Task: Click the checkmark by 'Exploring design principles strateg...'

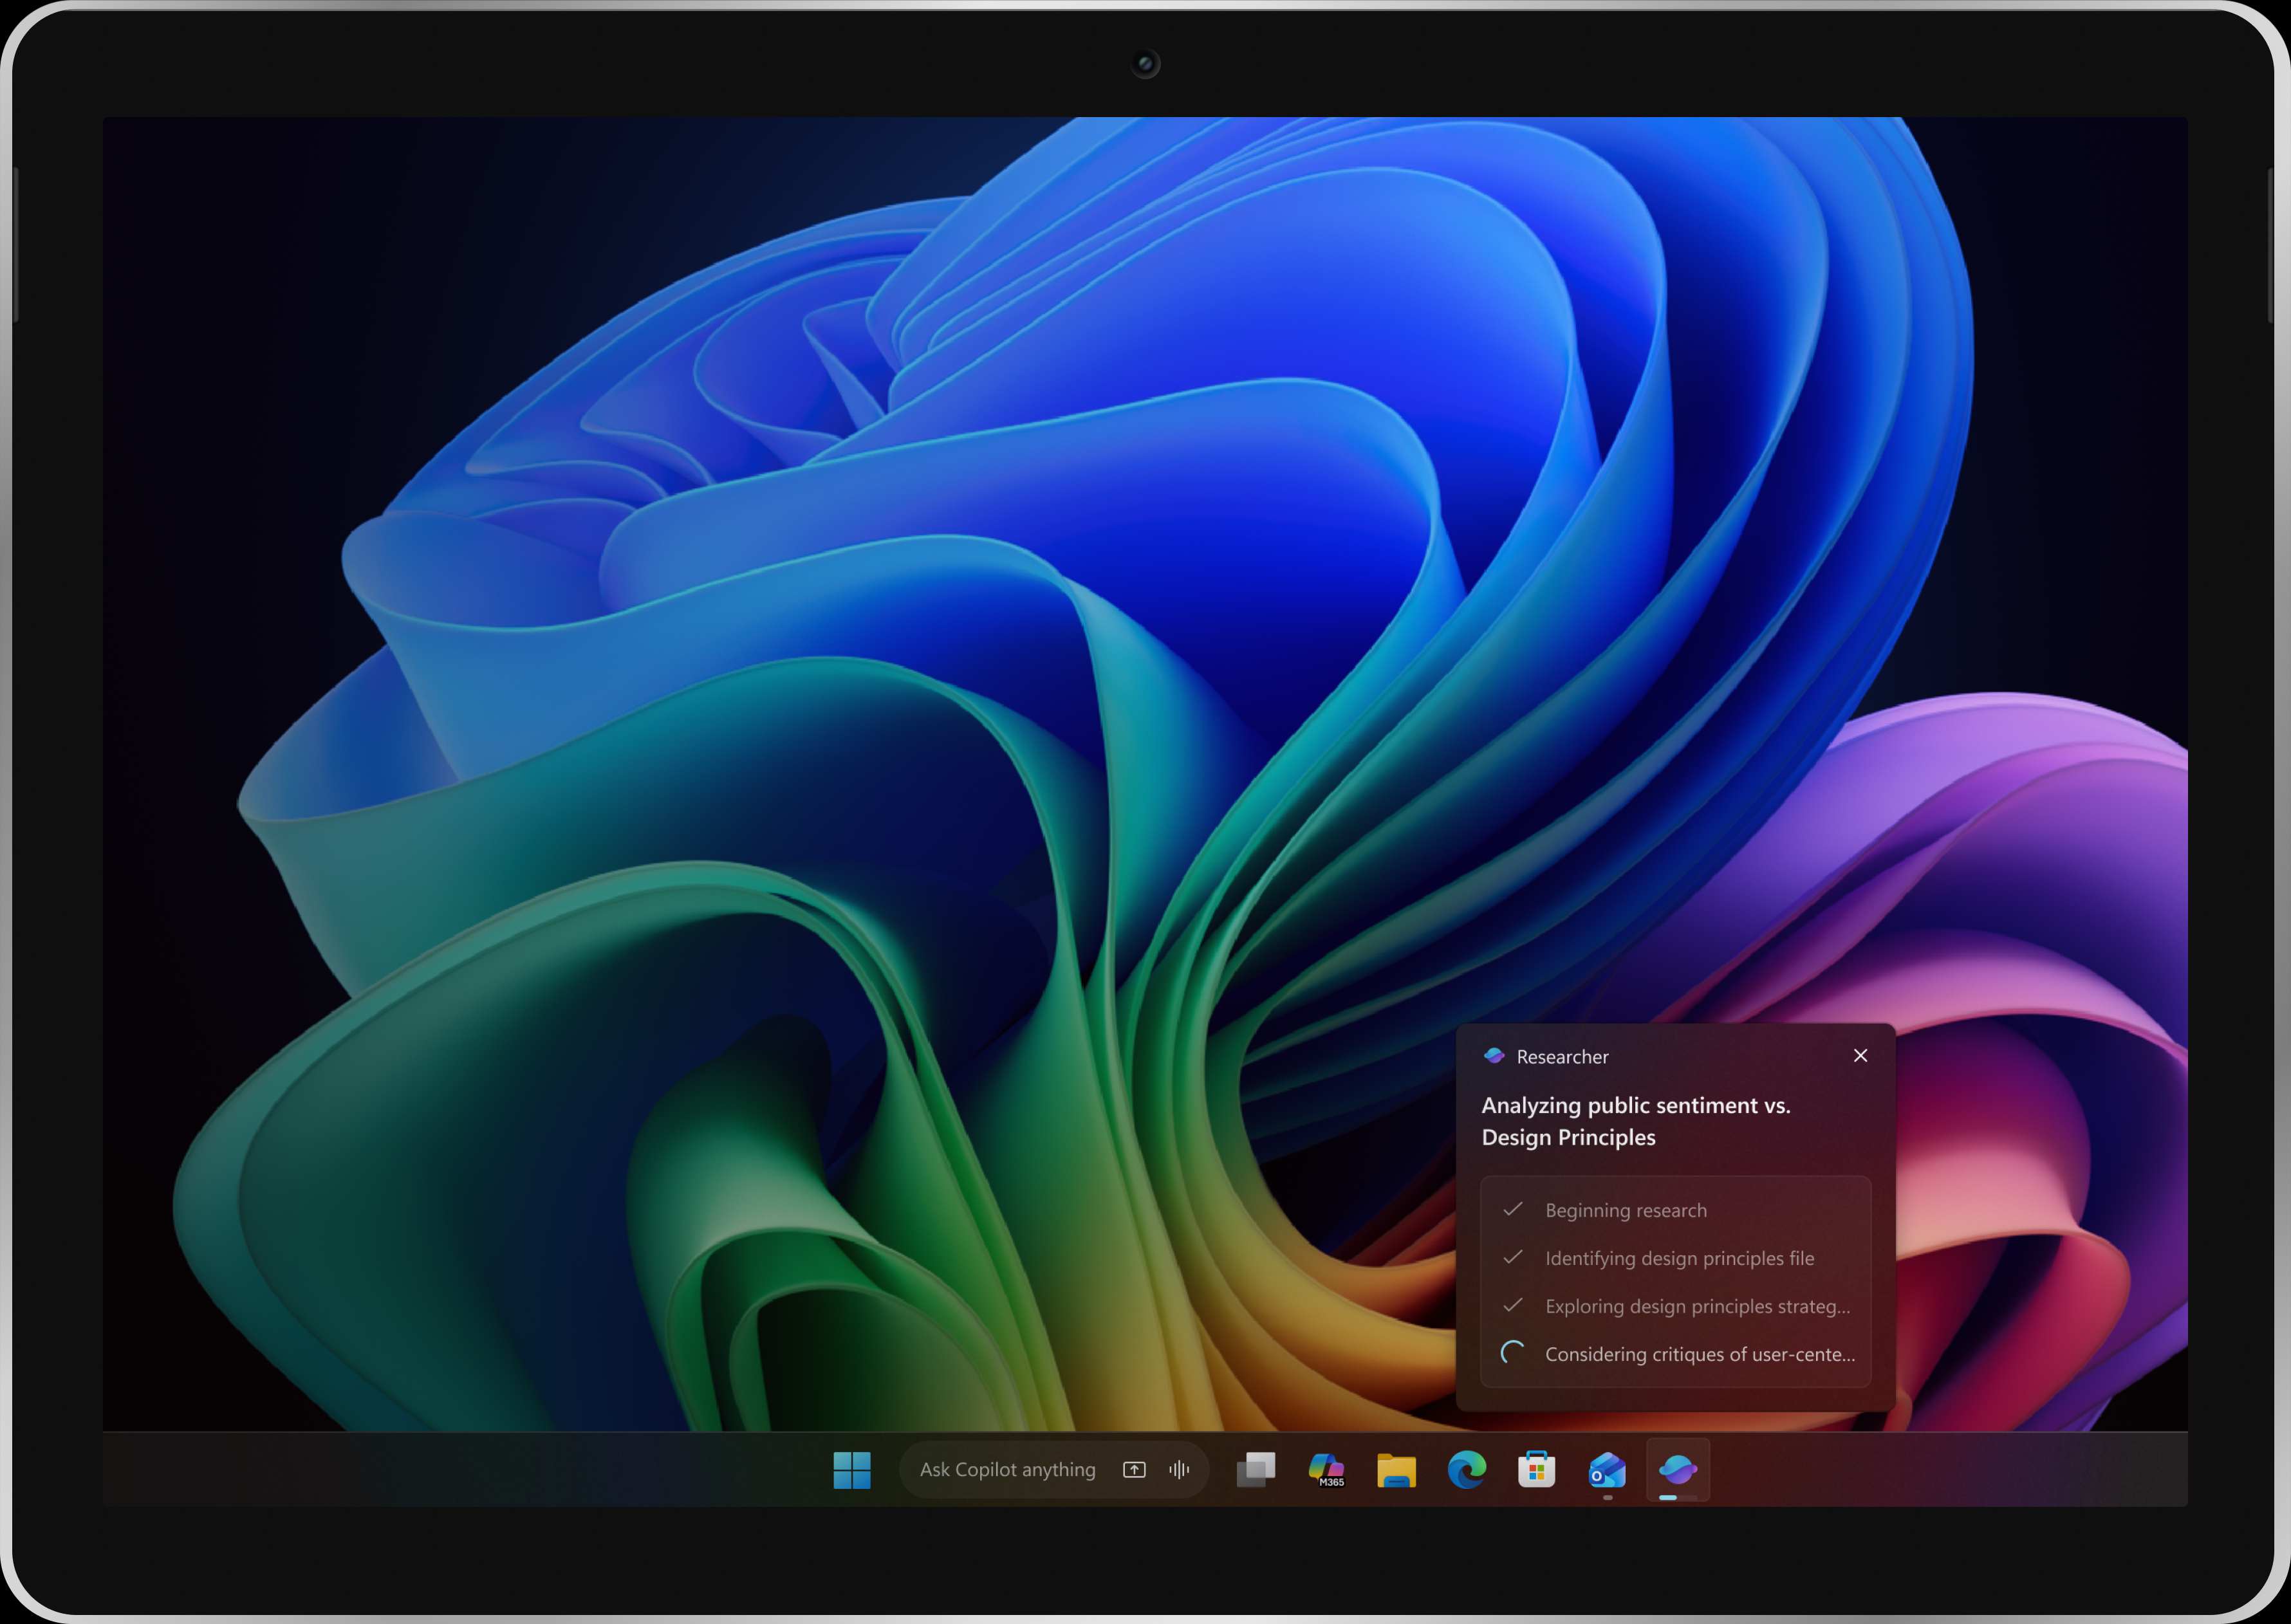Action: click(x=1513, y=1306)
